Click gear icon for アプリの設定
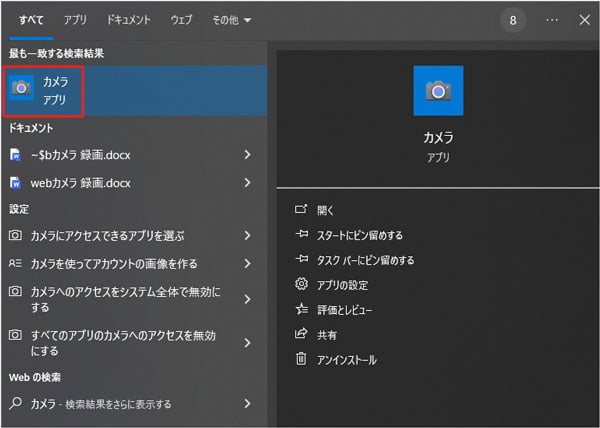The height and width of the screenshot is (428, 600). click(x=302, y=284)
